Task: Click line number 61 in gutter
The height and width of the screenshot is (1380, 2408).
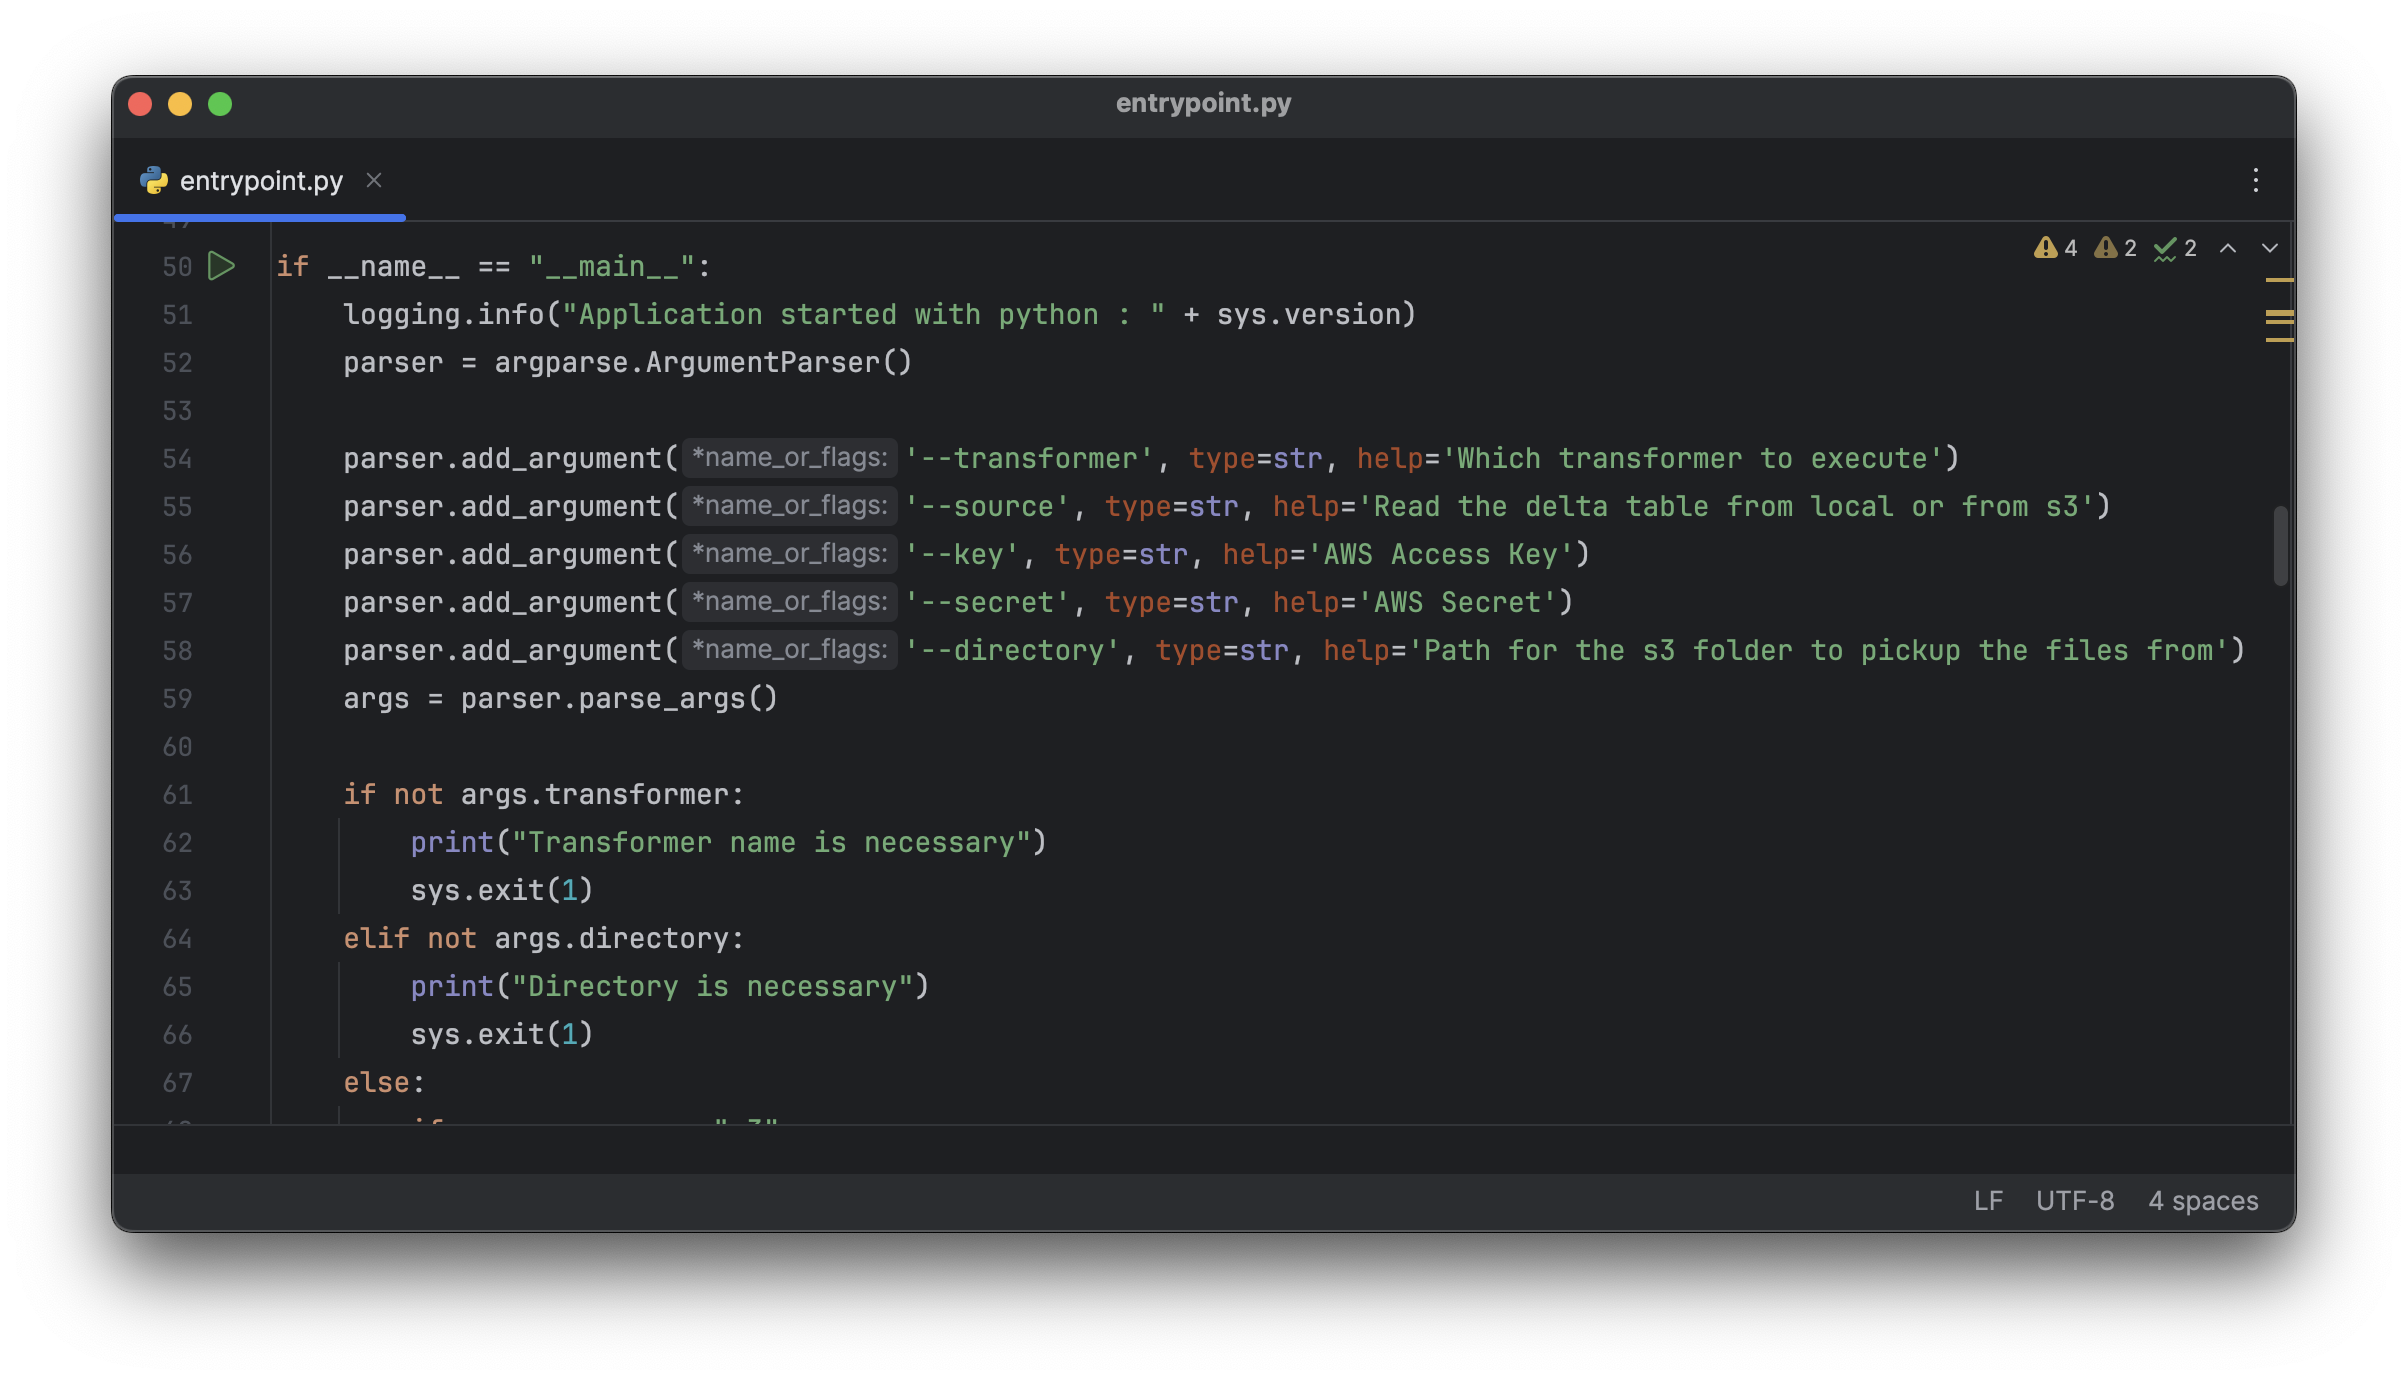Action: click(177, 795)
